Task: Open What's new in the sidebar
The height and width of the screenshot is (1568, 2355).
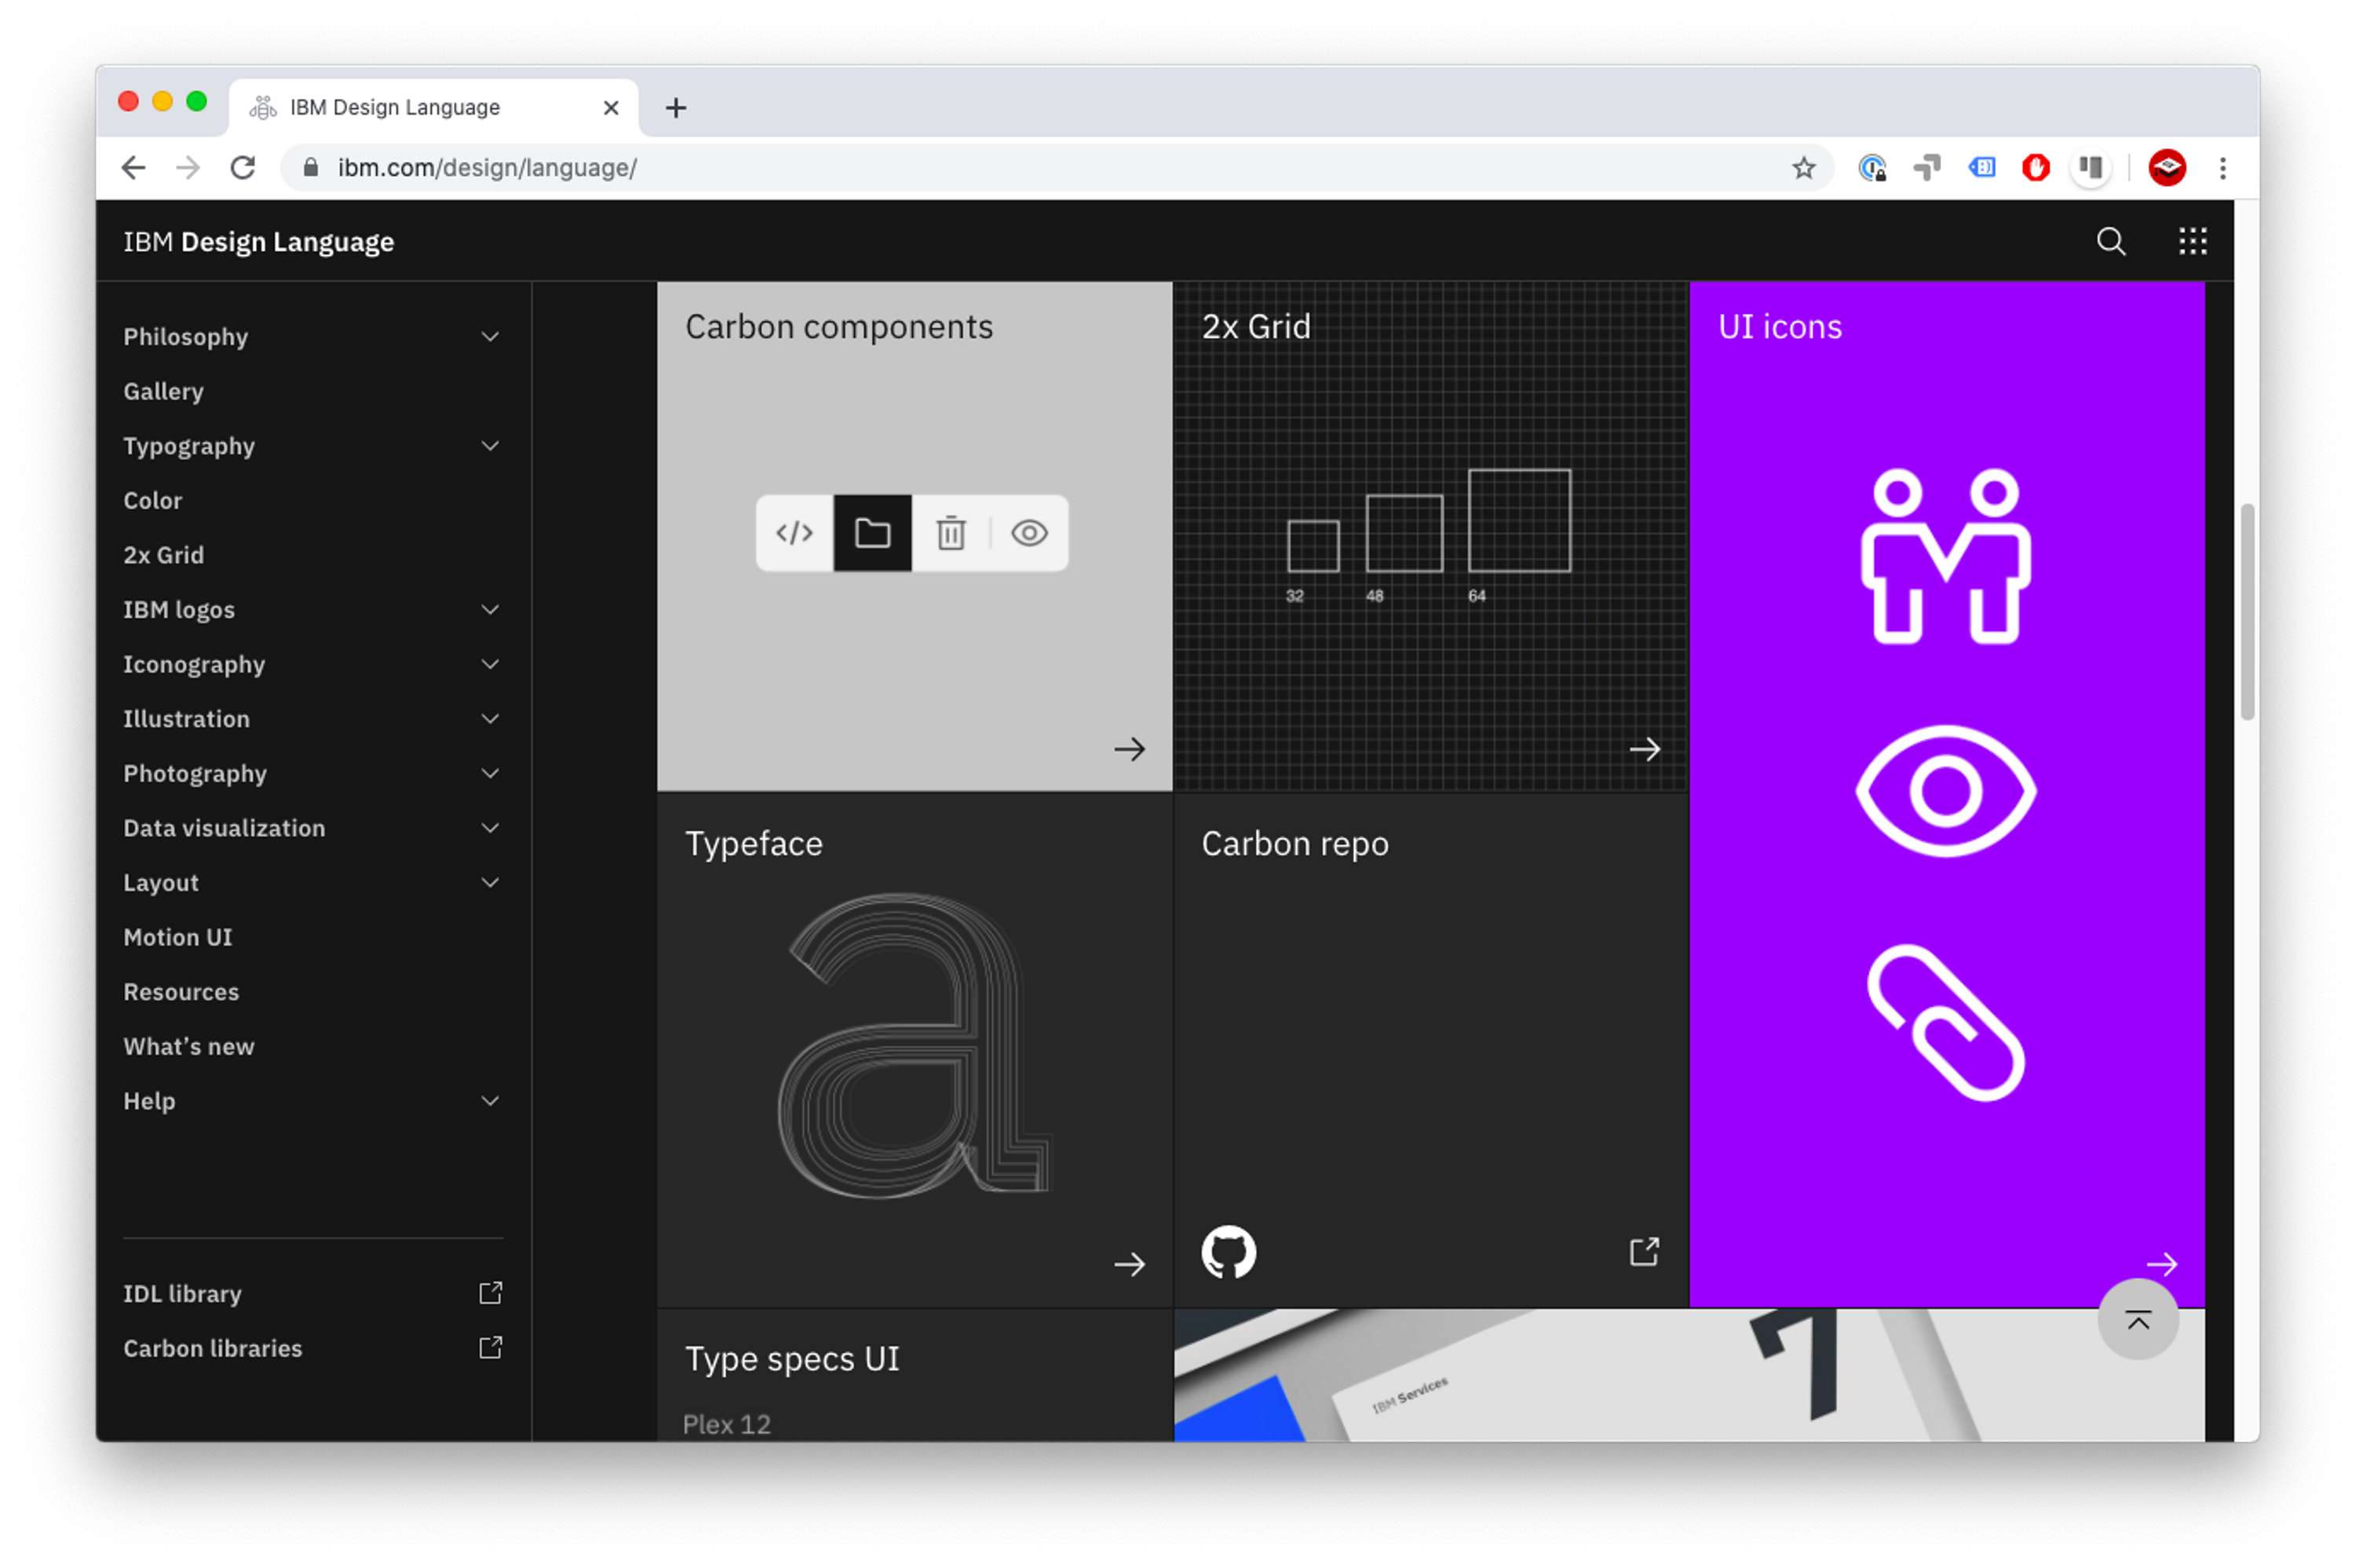Action: pyautogui.click(x=188, y=1046)
